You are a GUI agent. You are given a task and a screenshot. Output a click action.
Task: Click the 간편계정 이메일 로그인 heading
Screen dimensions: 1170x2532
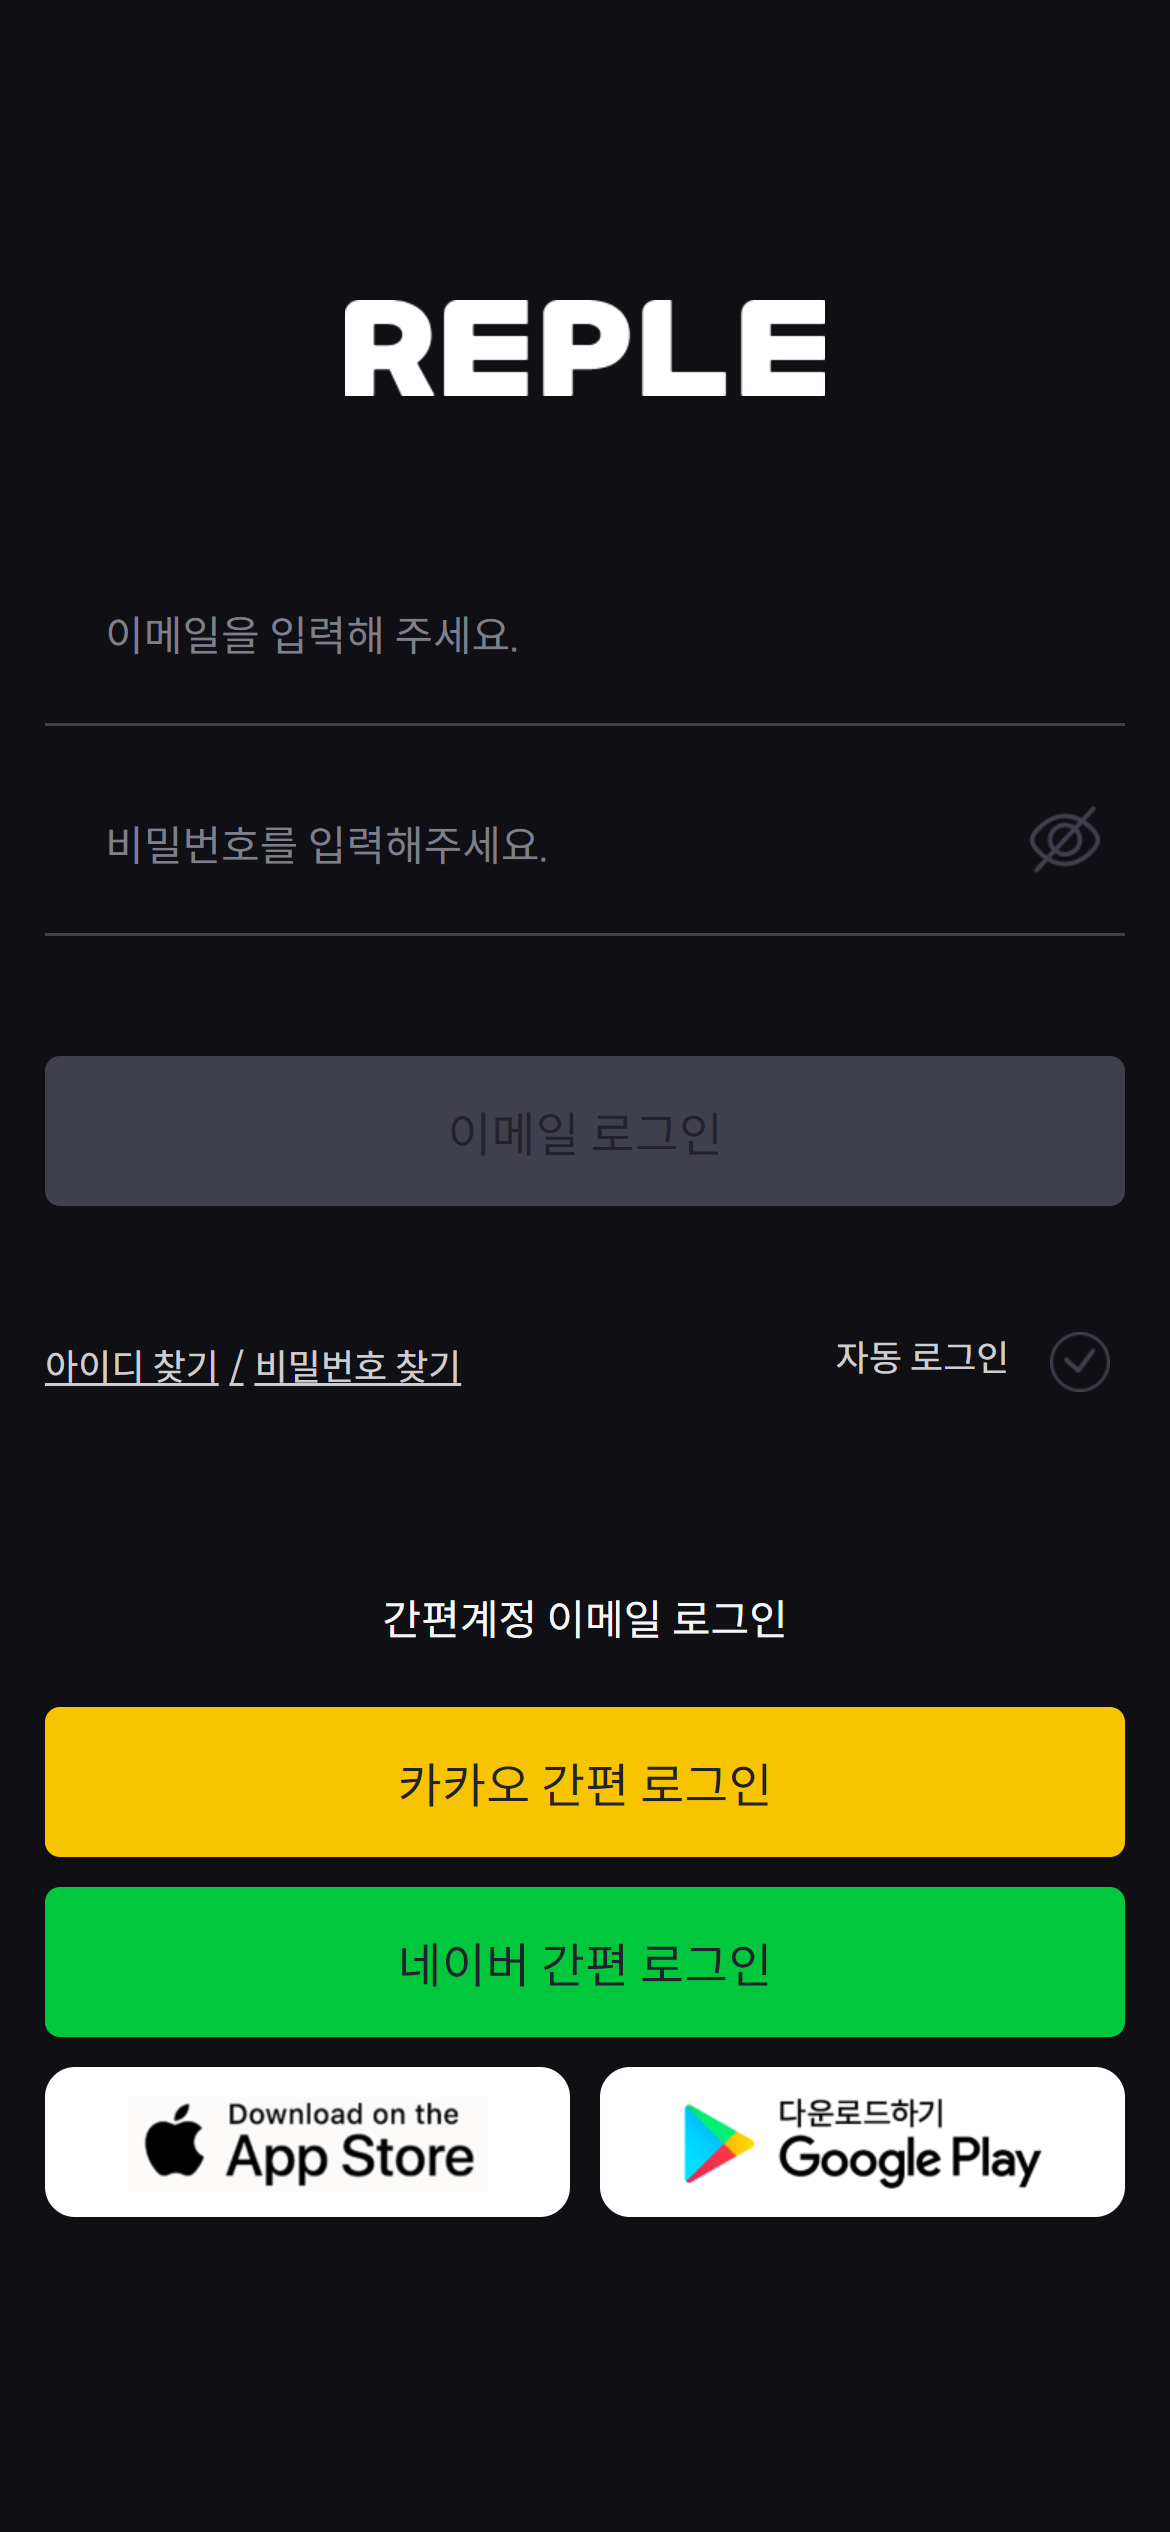tap(585, 1619)
